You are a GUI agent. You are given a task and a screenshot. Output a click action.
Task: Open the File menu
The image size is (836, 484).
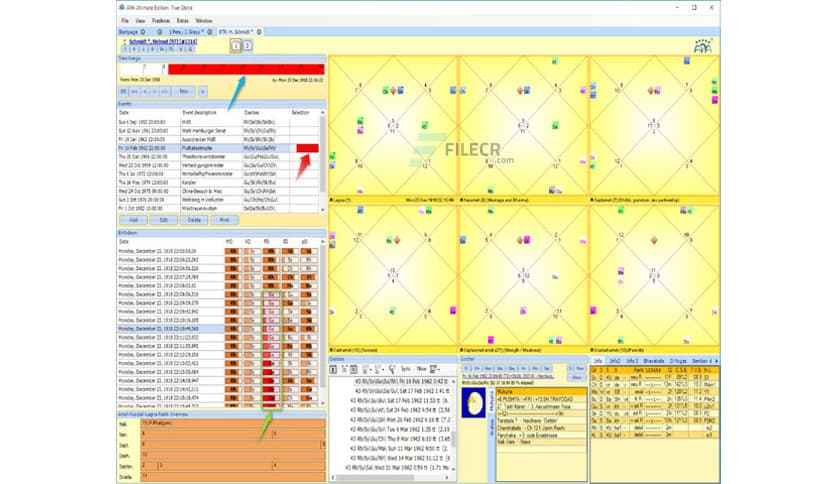click(x=125, y=21)
